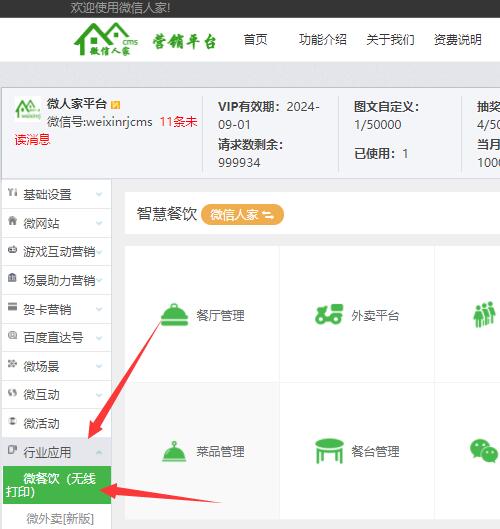Click the 微场景 sidebar icon
500x529 pixels.
[x=12, y=364]
